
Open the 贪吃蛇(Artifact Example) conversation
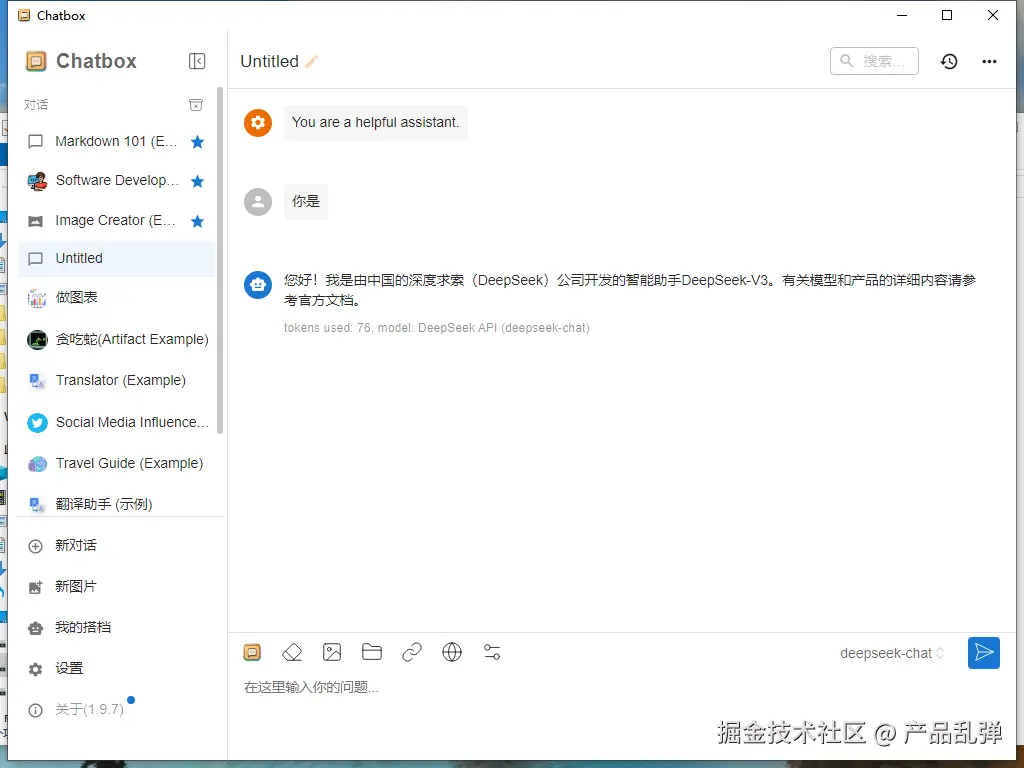(x=116, y=340)
